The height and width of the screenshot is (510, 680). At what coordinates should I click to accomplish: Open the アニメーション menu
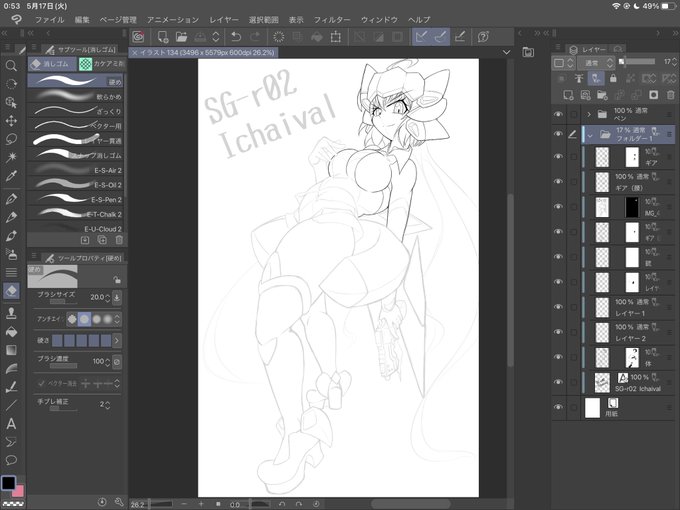pos(173,20)
